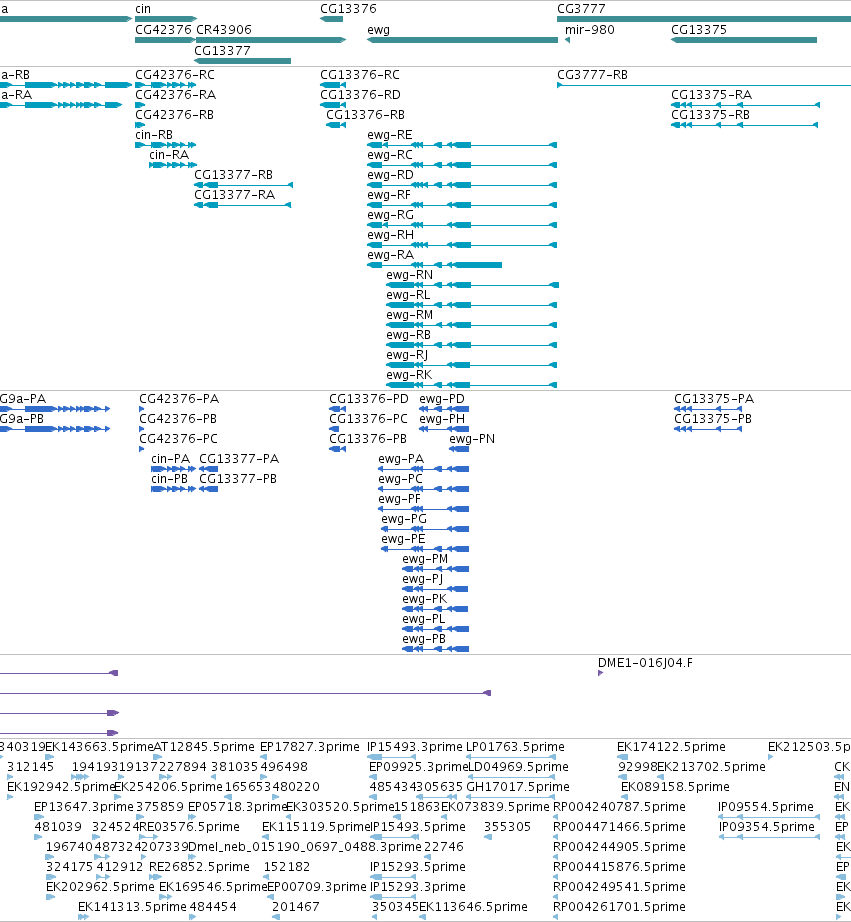The image size is (851, 922).
Task: Click the ewg-RA transcript label
Action: pyautogui.click(x=390, y=255)
